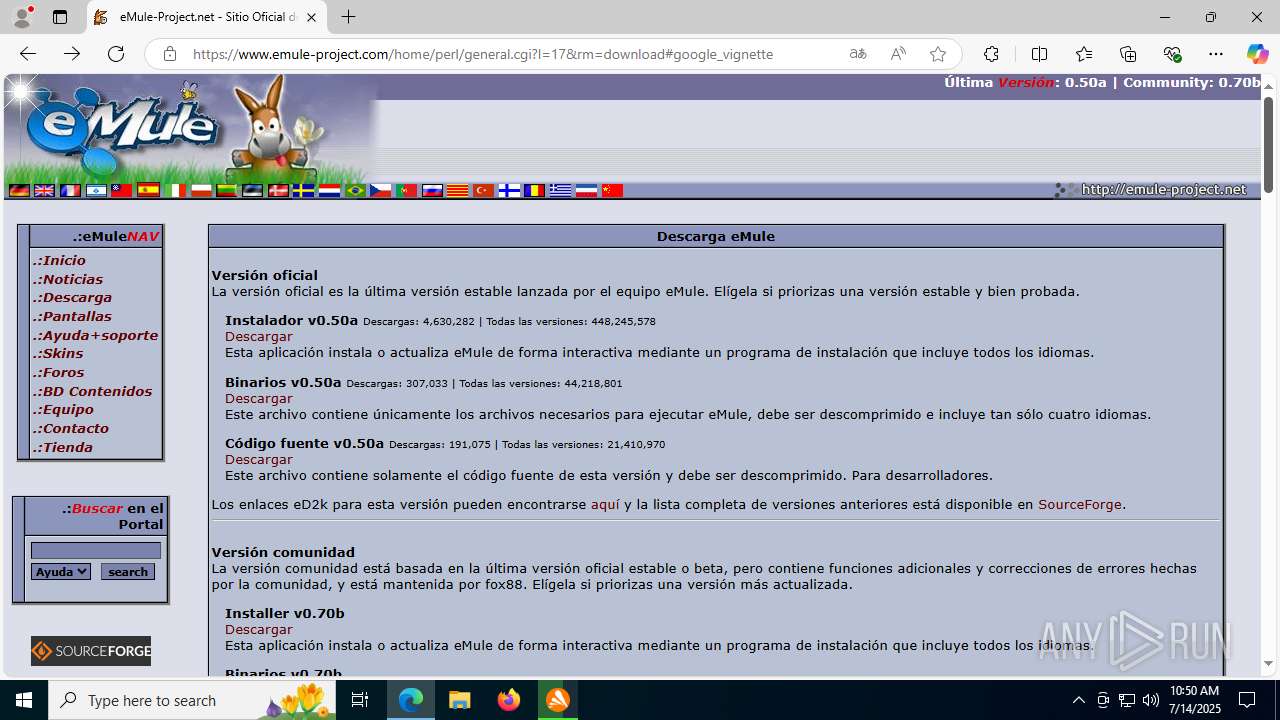Open Windows Start menu
1280x720 pixels.
[x=24, y=700]
